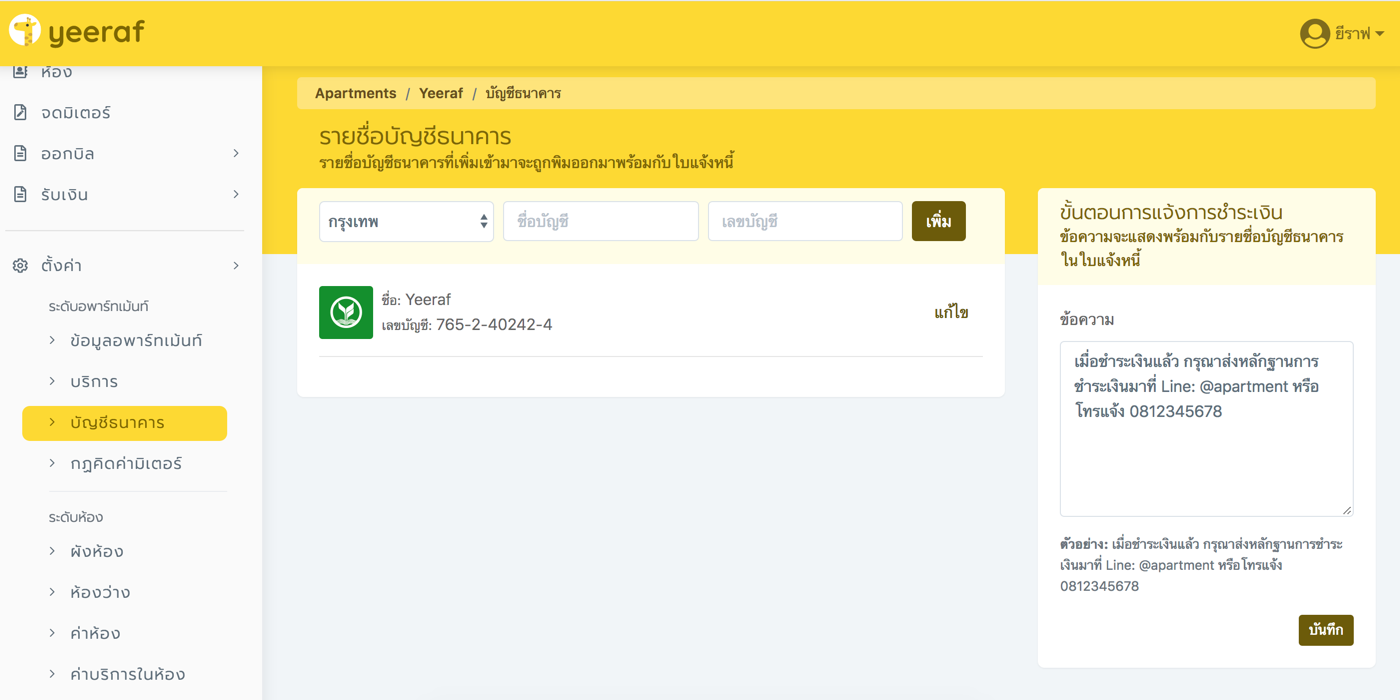1400x700 pixels.
Task: Click แก้ไข for the Yeeraf account
Action: point(951,312)
